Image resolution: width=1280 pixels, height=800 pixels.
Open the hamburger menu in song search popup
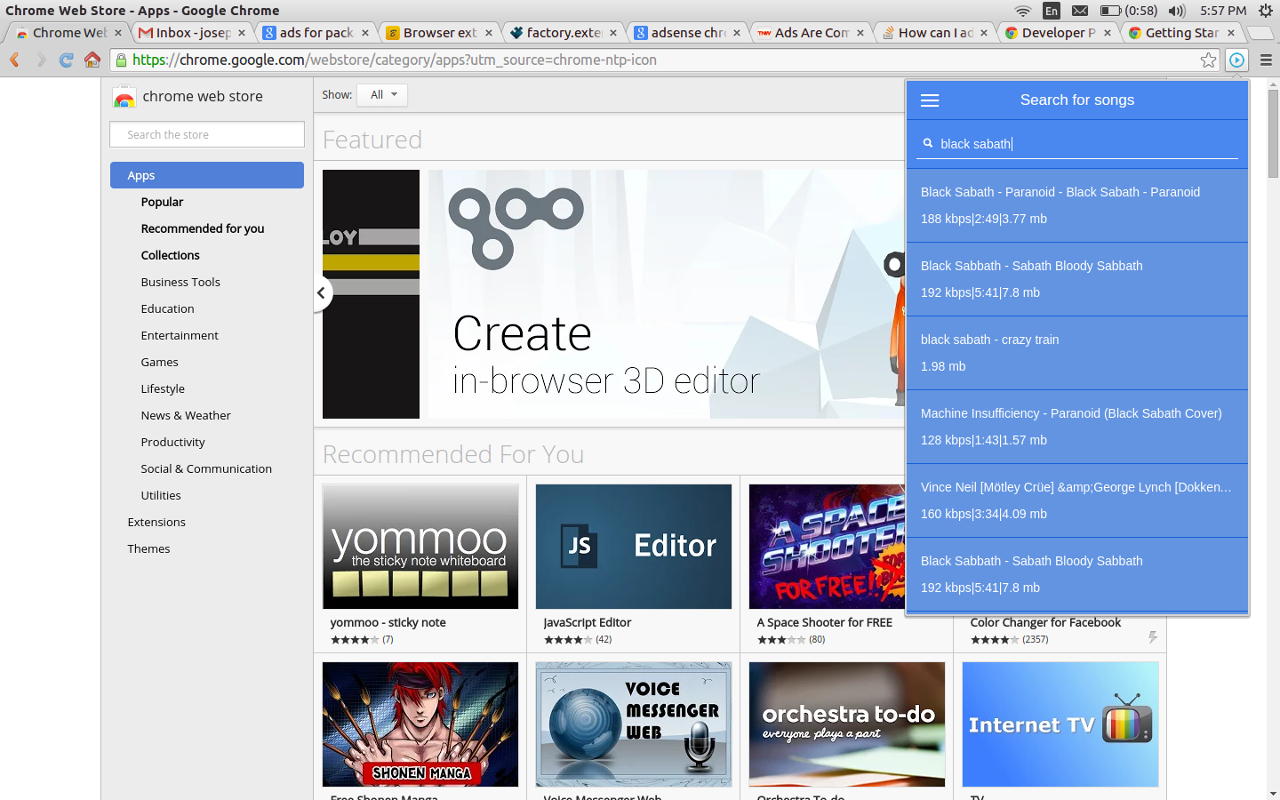(x=929, y=100)
